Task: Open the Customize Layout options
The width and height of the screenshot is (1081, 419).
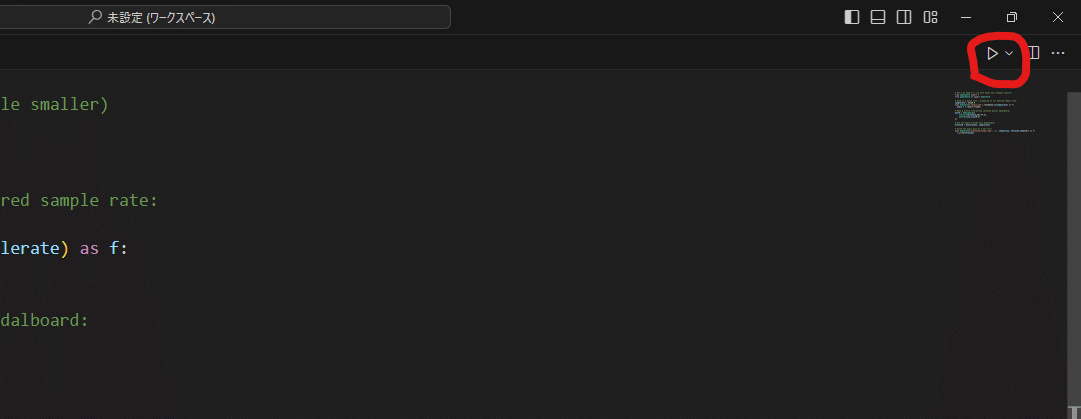Action: pos(931,17)
